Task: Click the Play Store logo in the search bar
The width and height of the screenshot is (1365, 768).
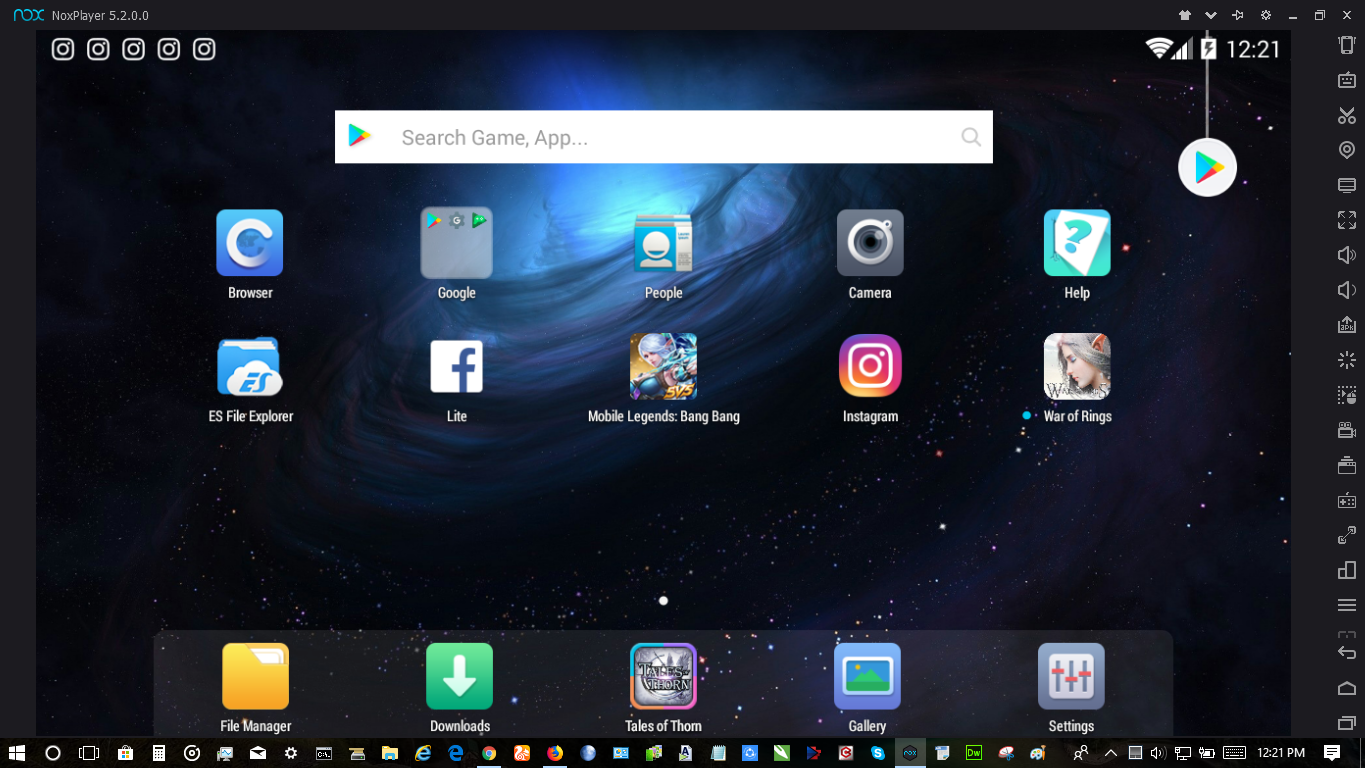Action: point(360,137)
